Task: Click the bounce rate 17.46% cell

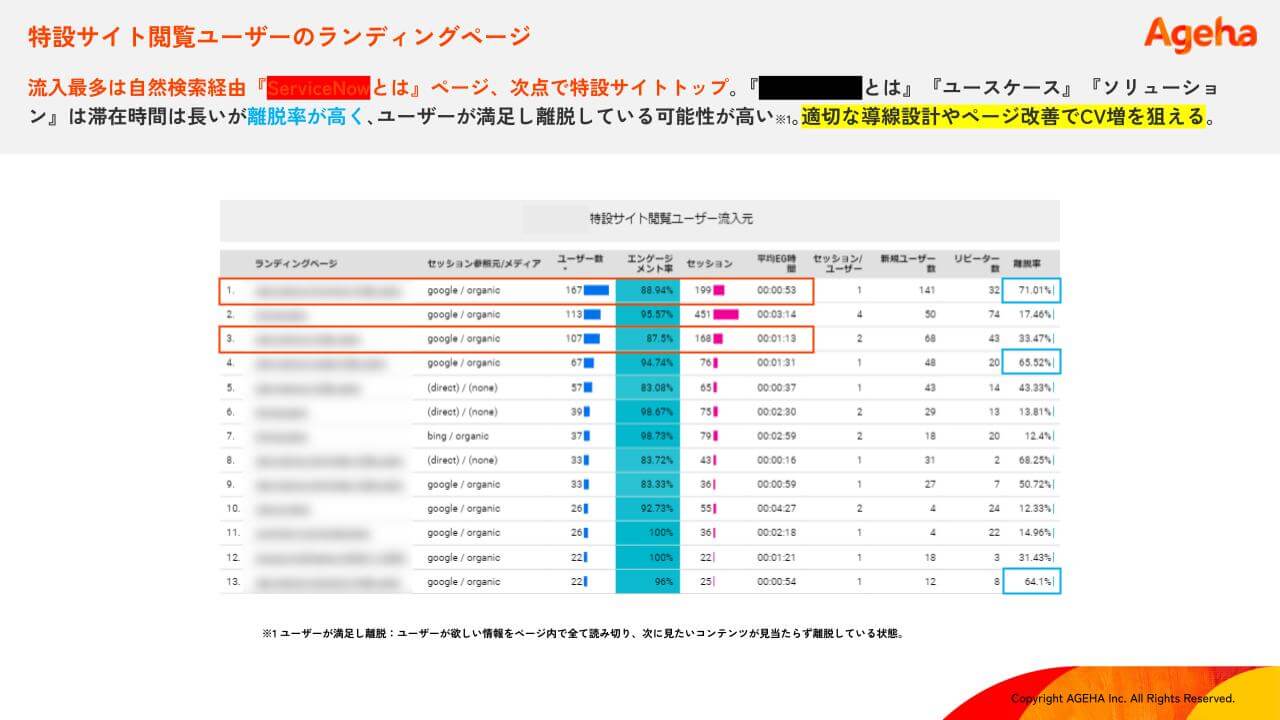Action: 1035,314
